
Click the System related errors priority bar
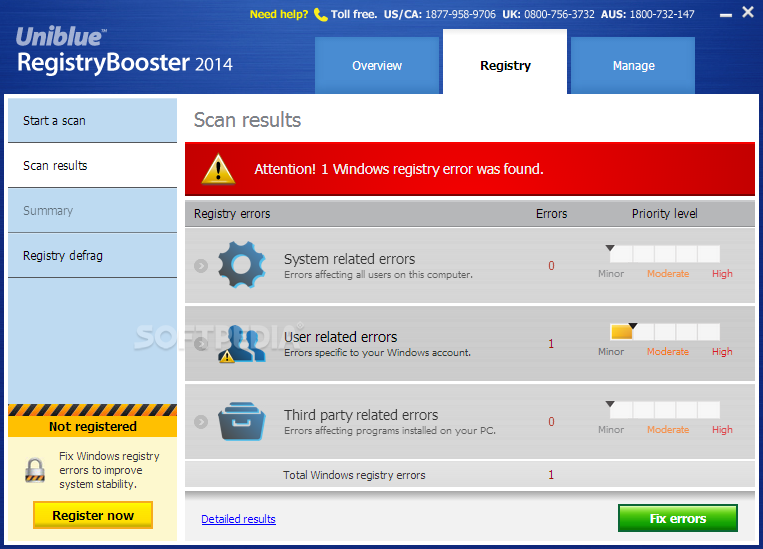(665, 254)
